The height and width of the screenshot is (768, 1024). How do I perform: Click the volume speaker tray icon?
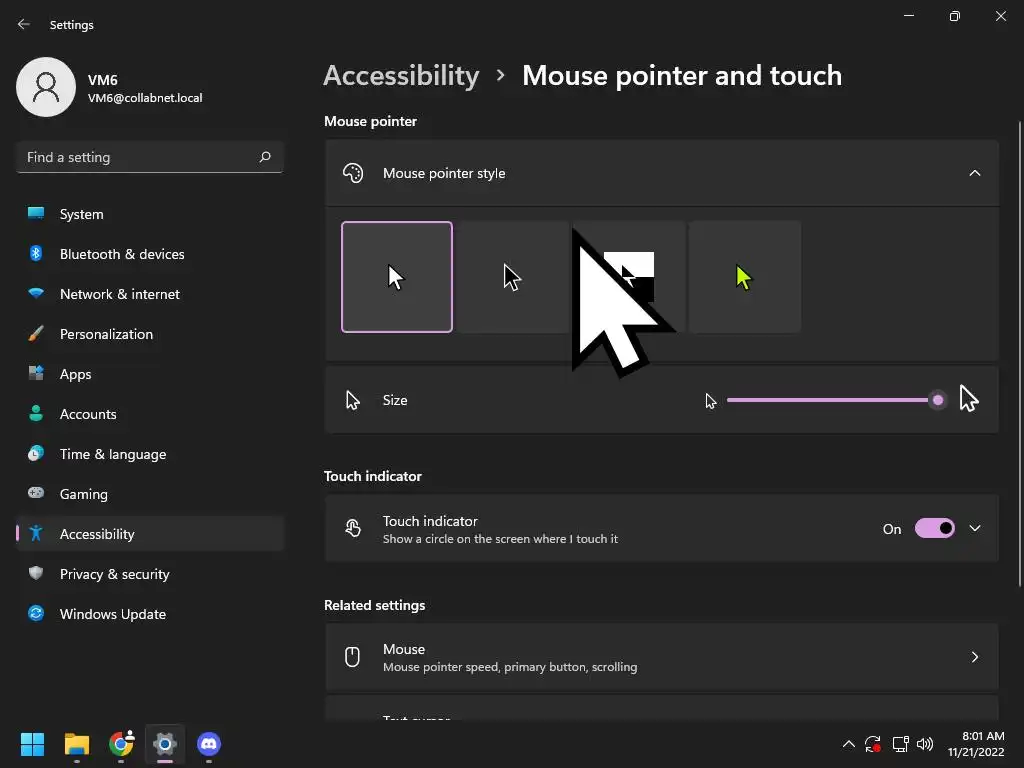tap(925, 744)
